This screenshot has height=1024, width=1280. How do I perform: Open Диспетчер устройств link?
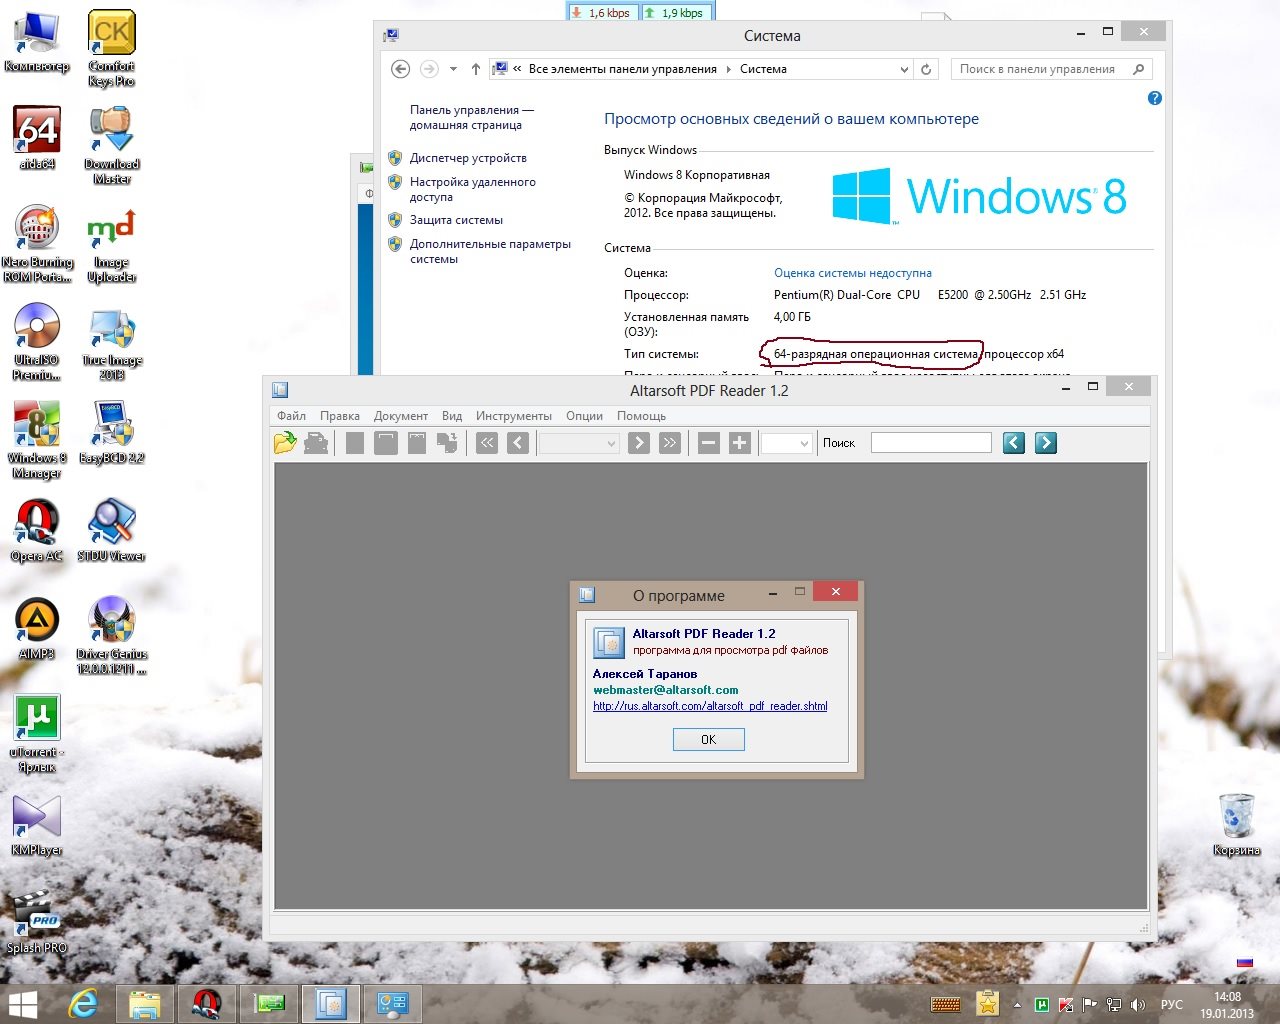click(x=467, y=158)
